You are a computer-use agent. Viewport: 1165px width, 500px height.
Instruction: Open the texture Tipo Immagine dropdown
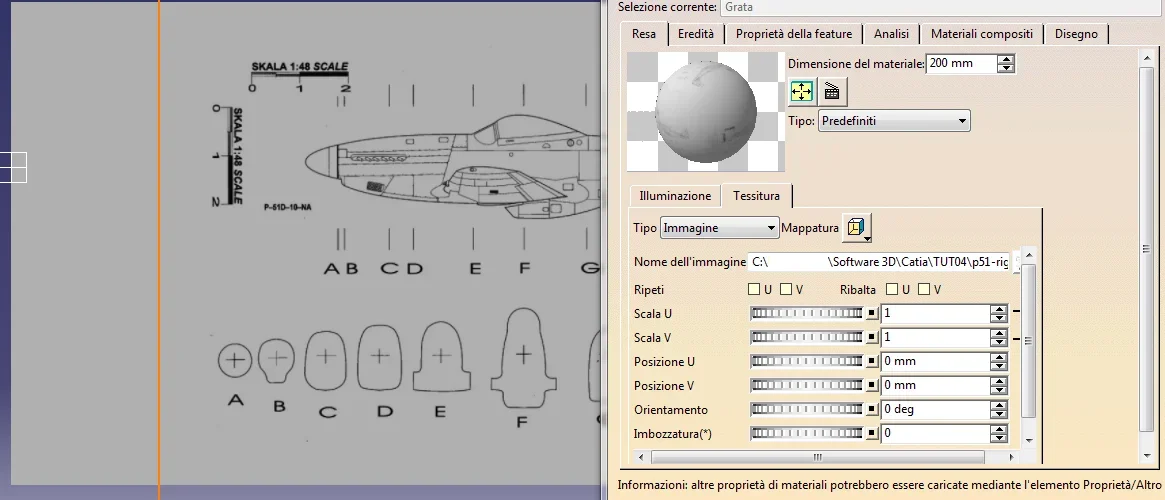click(719, 228)
